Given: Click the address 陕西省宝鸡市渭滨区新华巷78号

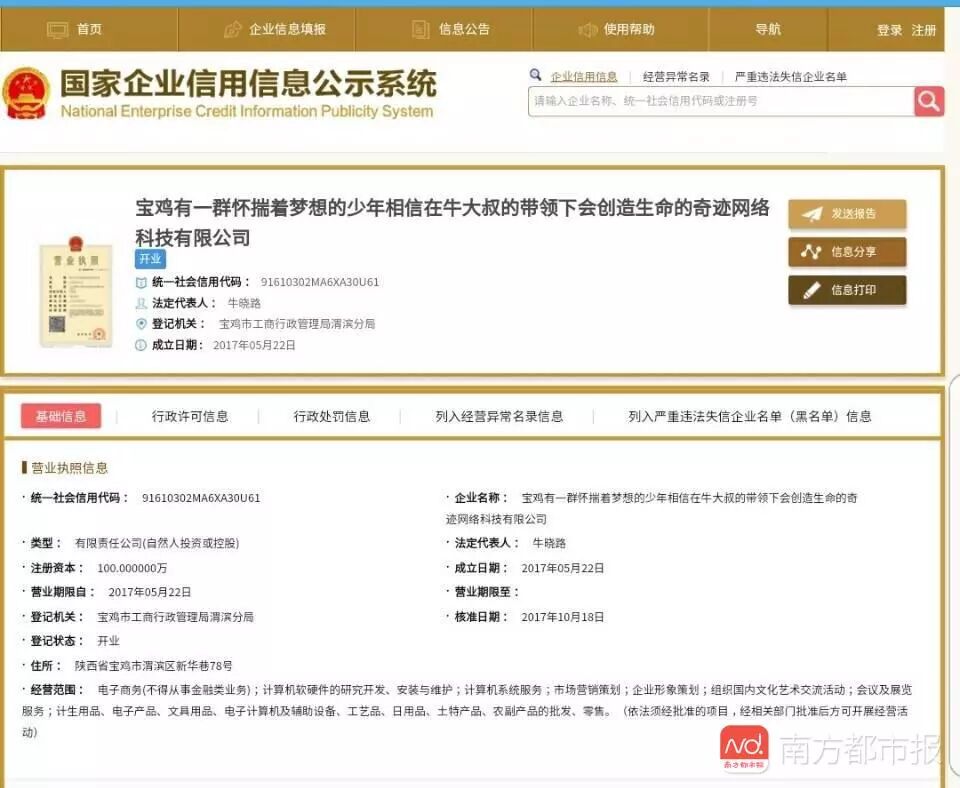Looking at the screenshot, I should [153, 666].
